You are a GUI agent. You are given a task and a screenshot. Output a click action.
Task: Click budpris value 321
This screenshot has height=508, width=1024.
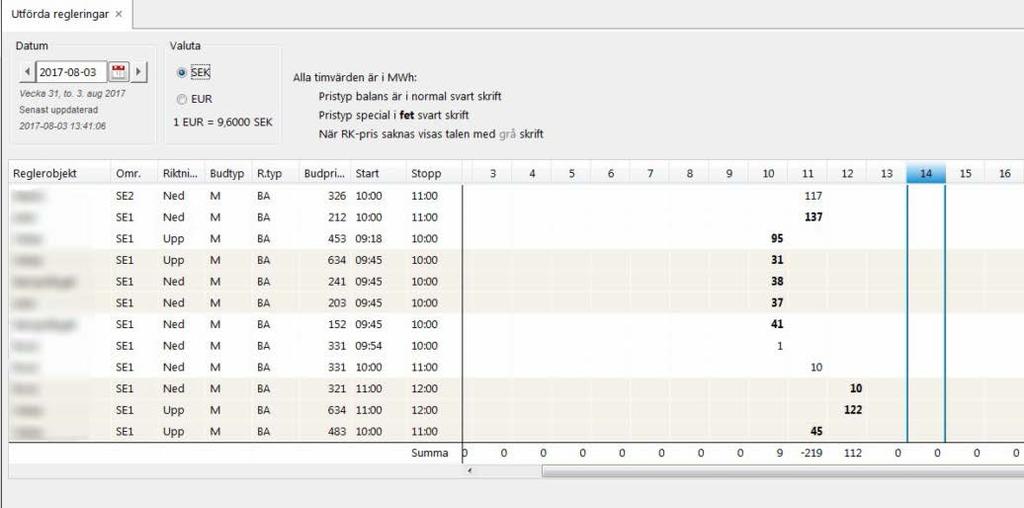(338, 389)
